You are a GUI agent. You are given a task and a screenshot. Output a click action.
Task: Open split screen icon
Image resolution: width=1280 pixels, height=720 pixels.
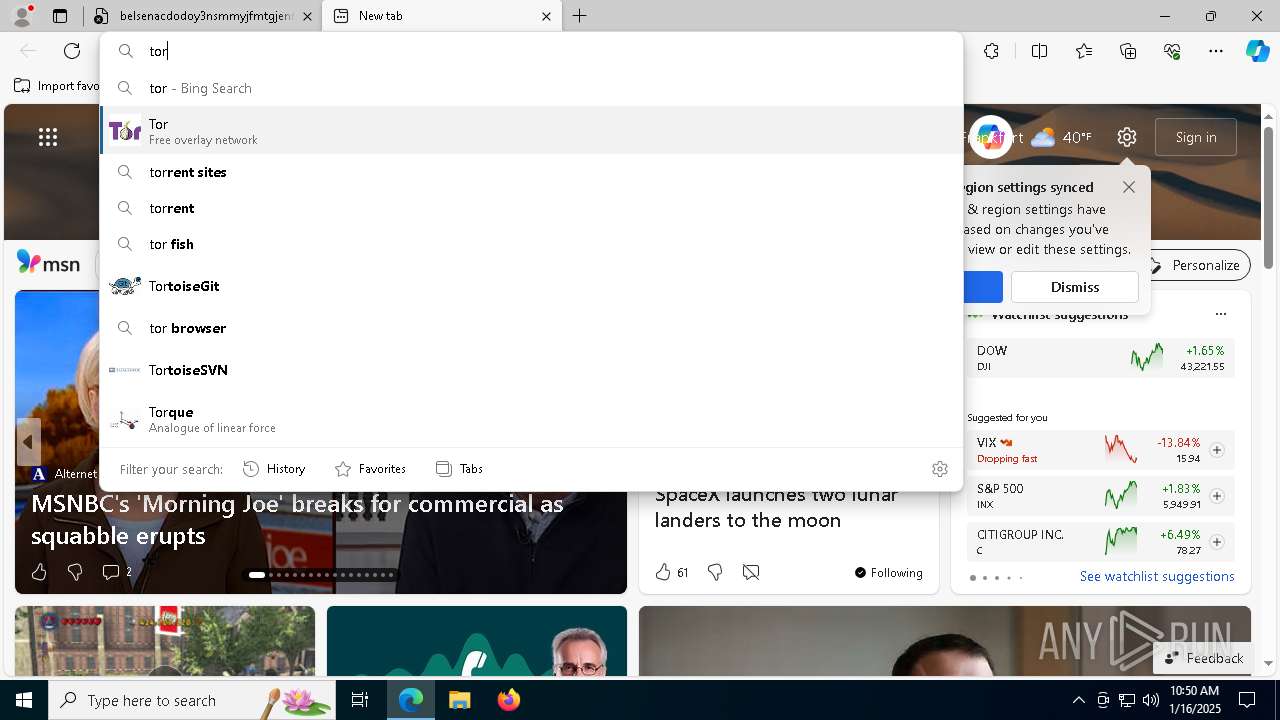1039,51
